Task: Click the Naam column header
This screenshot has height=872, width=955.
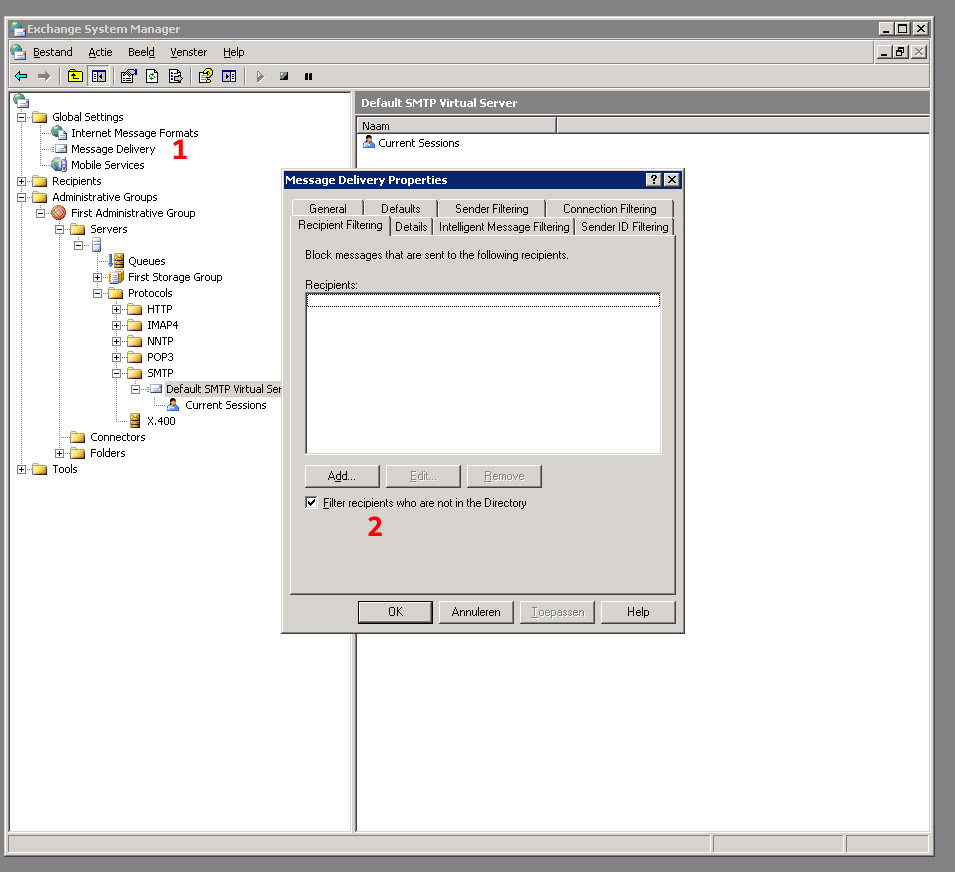Action: click(x=456, y=125)
